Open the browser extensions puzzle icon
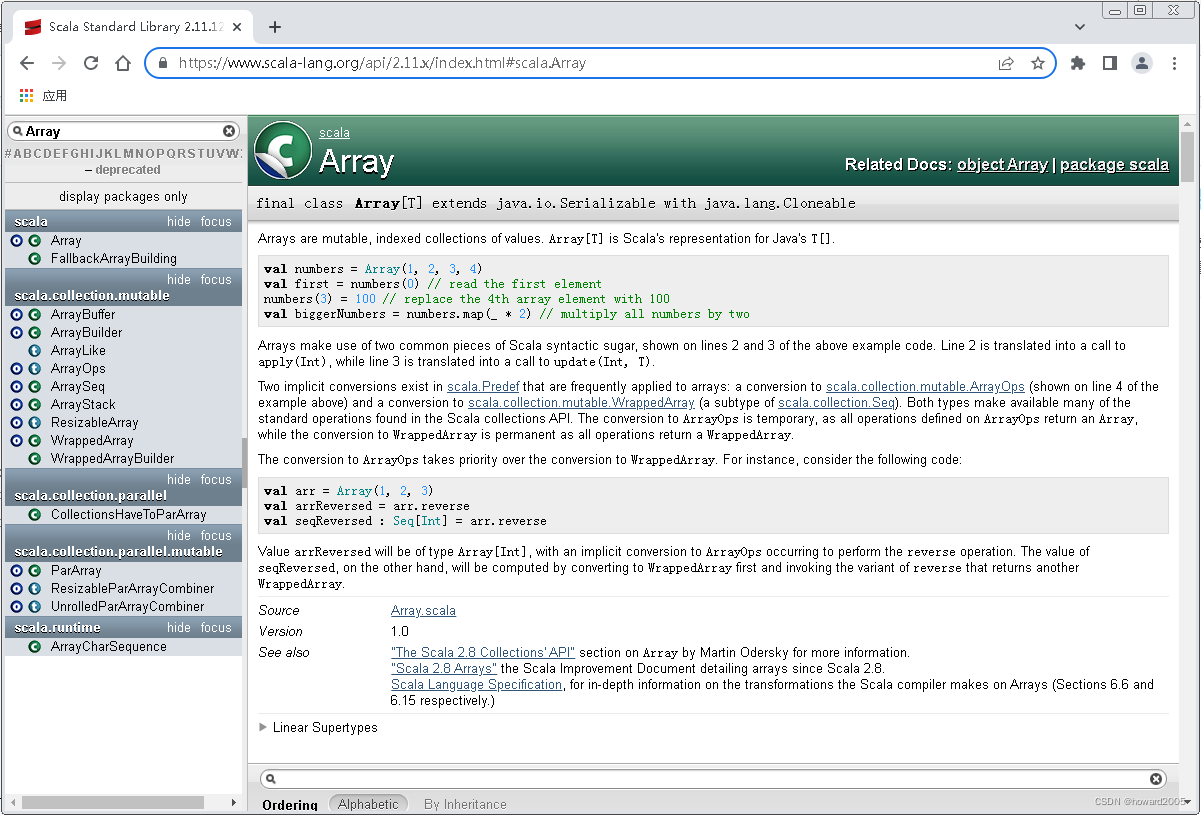Viewport: 1201px width, 815px height. coord(1077,63)
